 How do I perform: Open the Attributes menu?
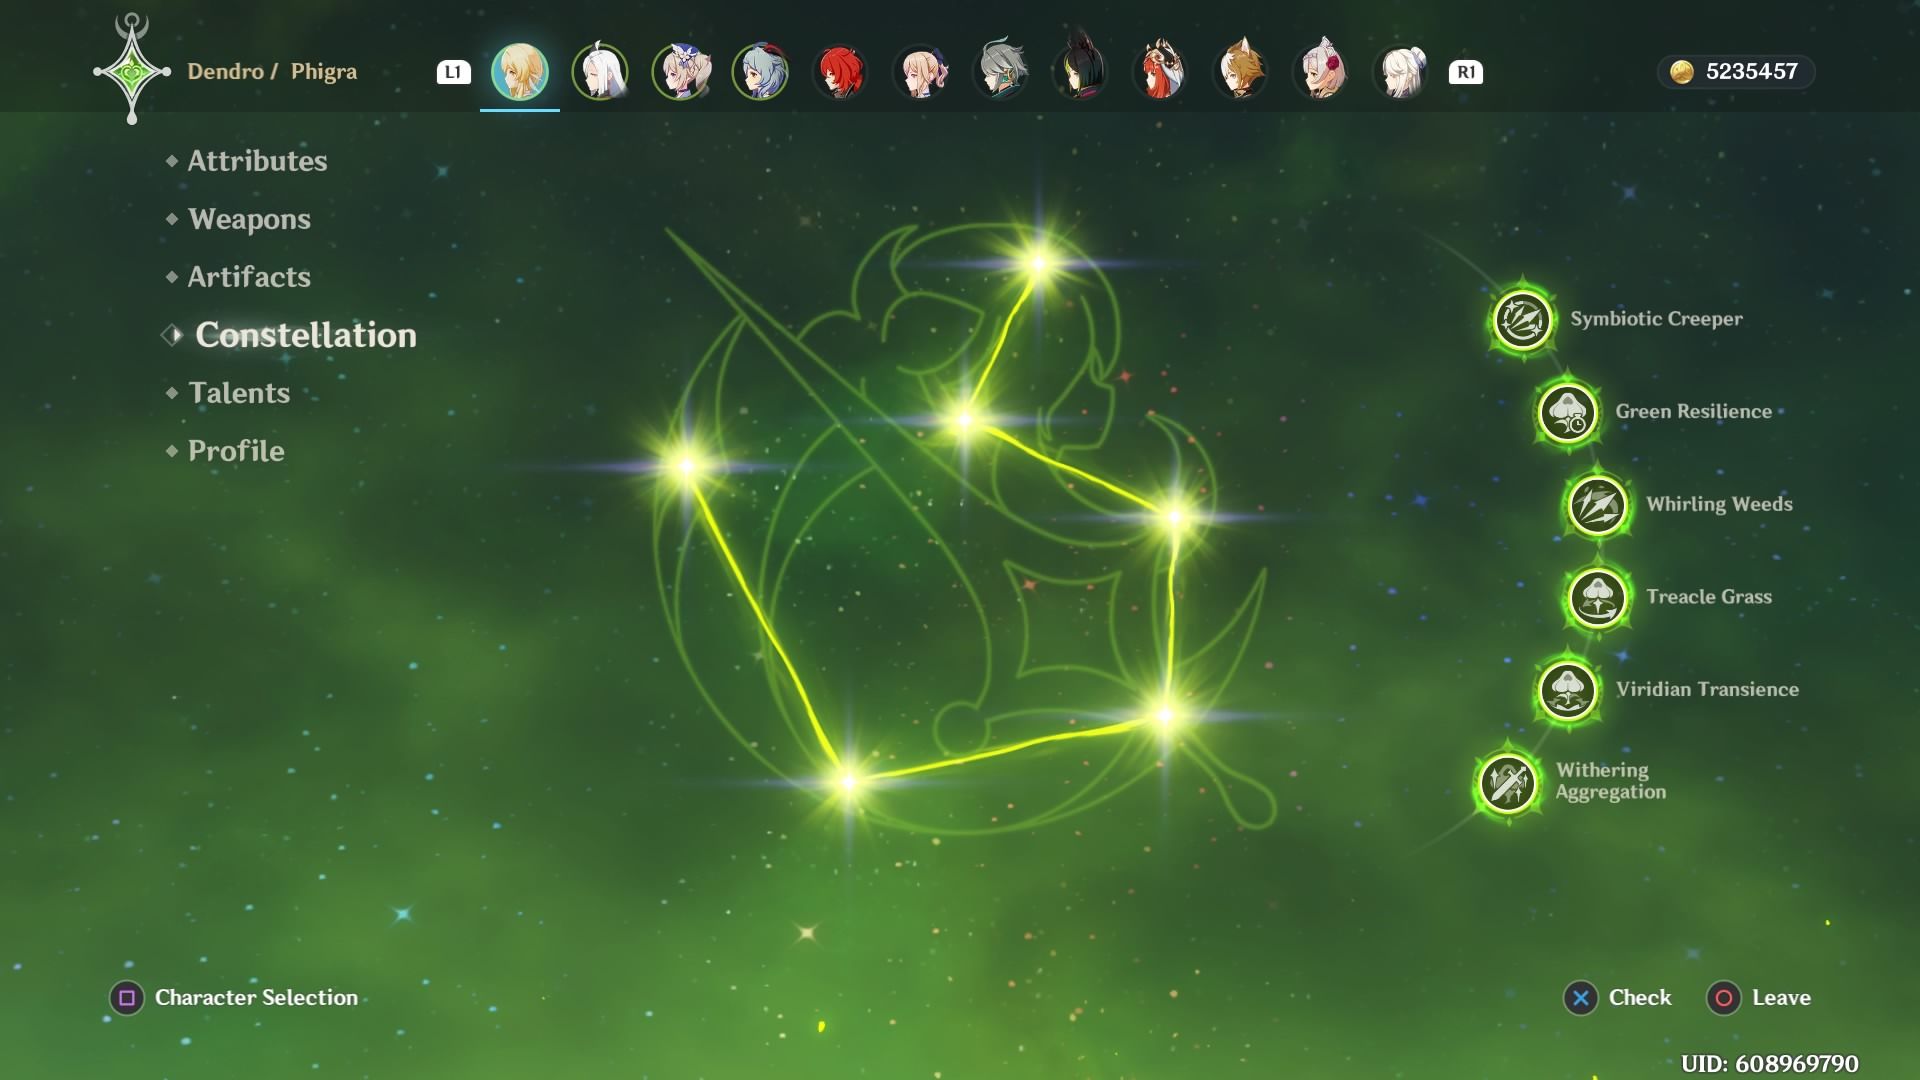coord(257,161)
